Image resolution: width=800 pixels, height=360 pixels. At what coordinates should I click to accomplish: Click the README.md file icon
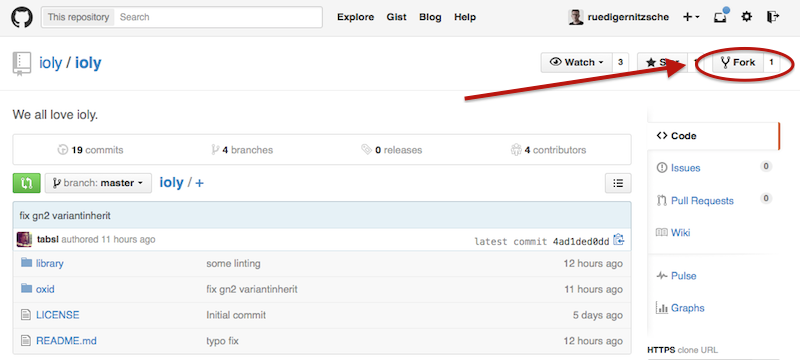click(x=26, y=341)
